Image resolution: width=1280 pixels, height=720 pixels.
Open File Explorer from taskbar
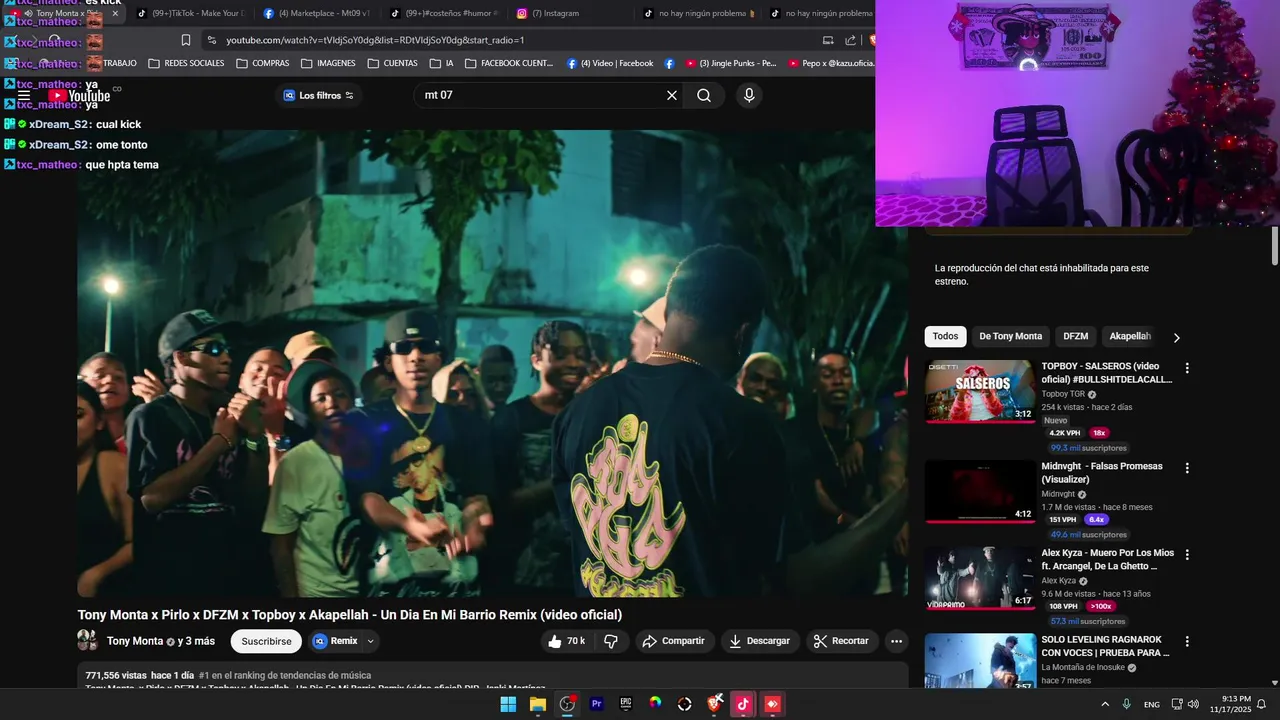point(538,704)
